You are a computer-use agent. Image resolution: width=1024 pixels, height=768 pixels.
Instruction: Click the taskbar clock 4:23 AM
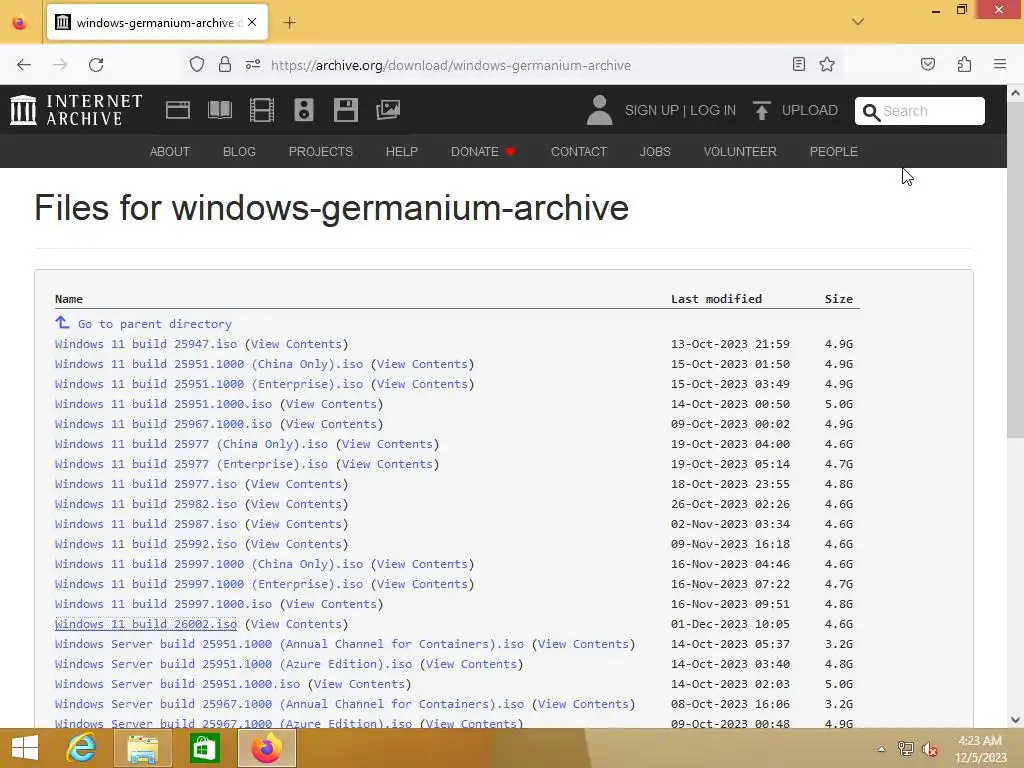coord(980,741)
